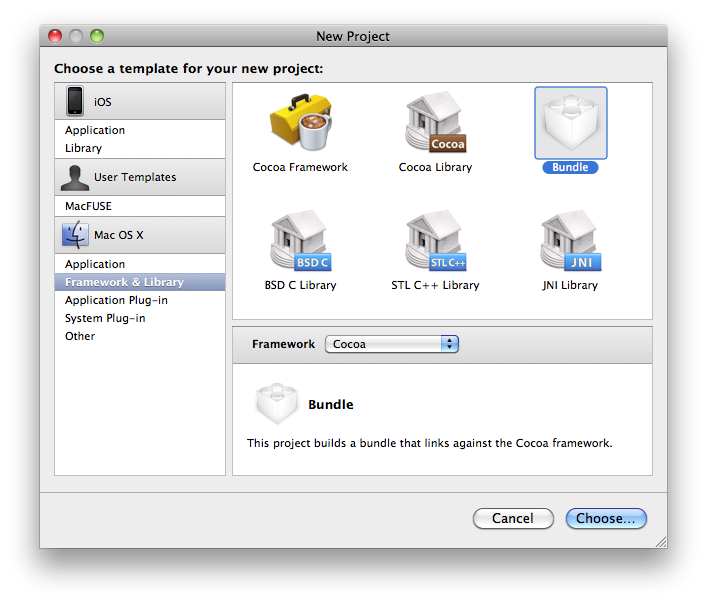Click the Bundle lego brick icon
The height and width of the screenshot is (603, 707).
point(570,124)
